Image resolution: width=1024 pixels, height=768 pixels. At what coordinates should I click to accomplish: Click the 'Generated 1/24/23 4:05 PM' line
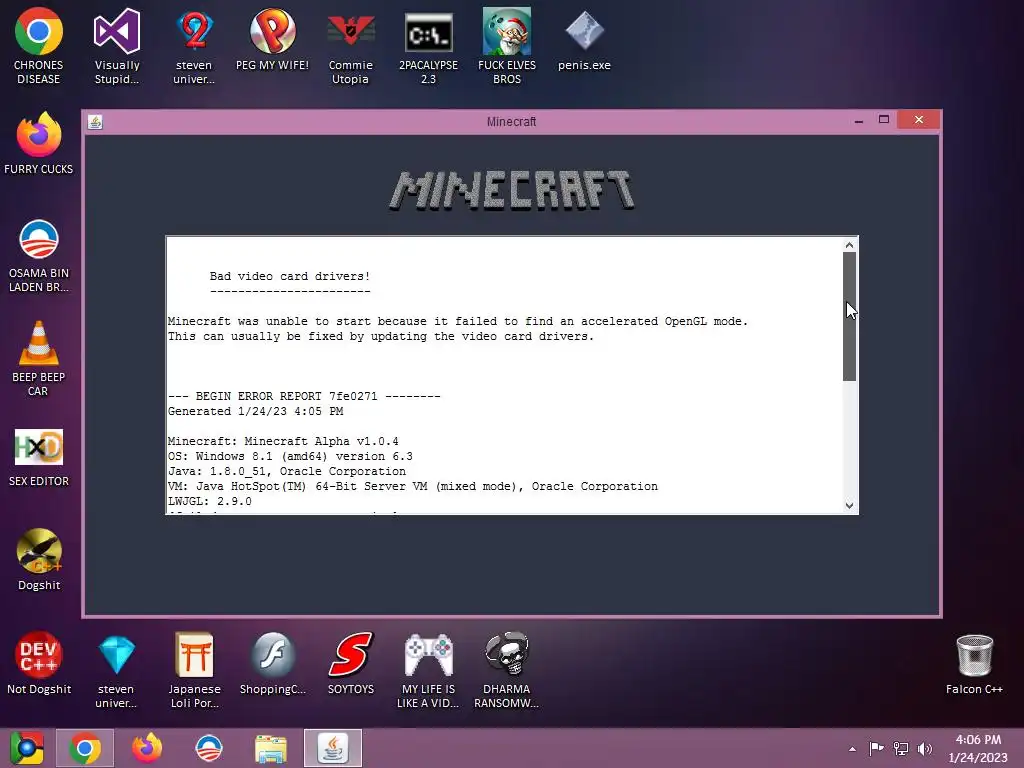[x=255, y=411]
